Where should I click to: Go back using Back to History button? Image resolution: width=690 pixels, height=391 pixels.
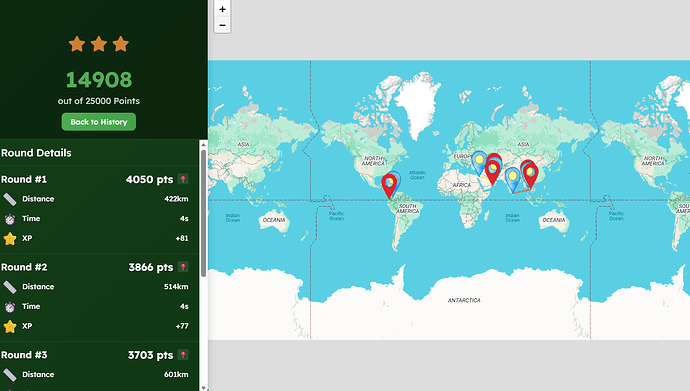[x=99, y=122]
